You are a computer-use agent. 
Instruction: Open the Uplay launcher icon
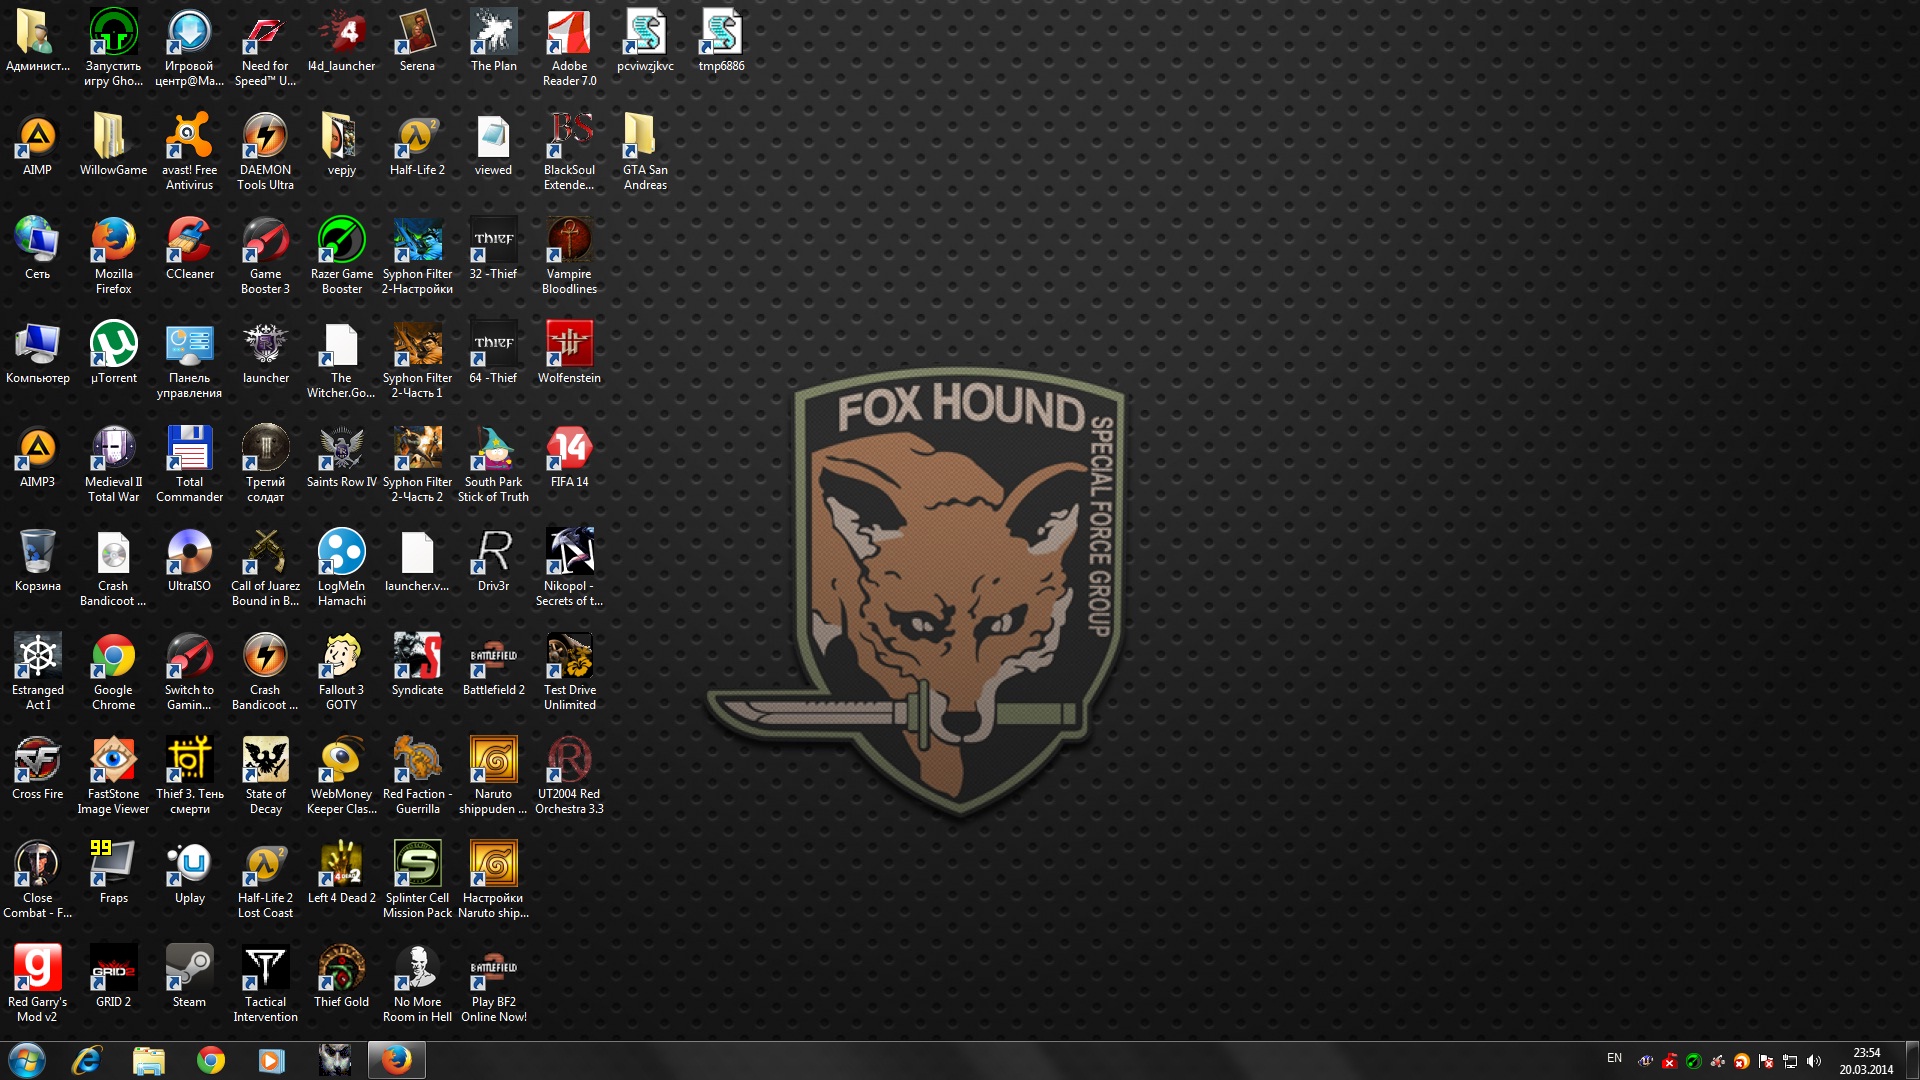point(189,872)
